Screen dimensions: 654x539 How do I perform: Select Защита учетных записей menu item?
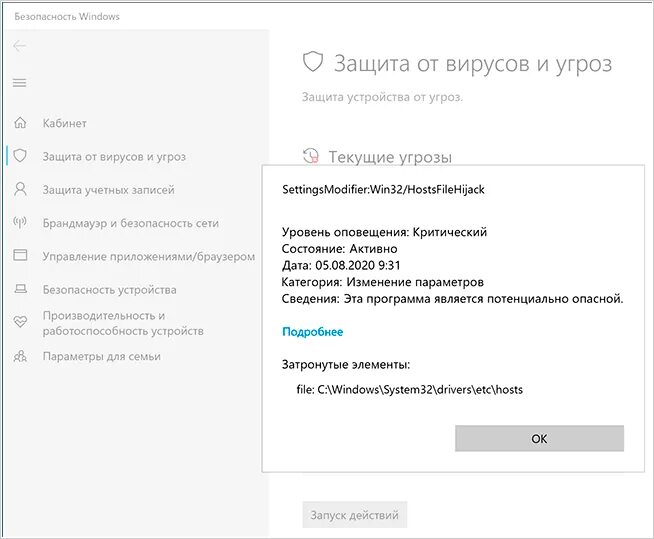pyautogui.click(x=108, y=190)
